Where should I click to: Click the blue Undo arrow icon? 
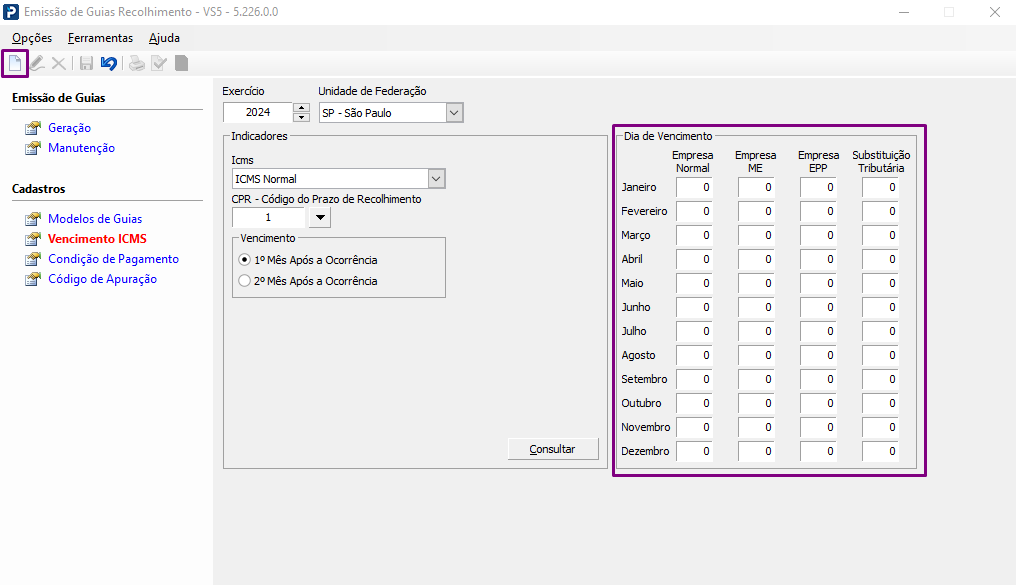pyautogui.click(x=109, y=63)
